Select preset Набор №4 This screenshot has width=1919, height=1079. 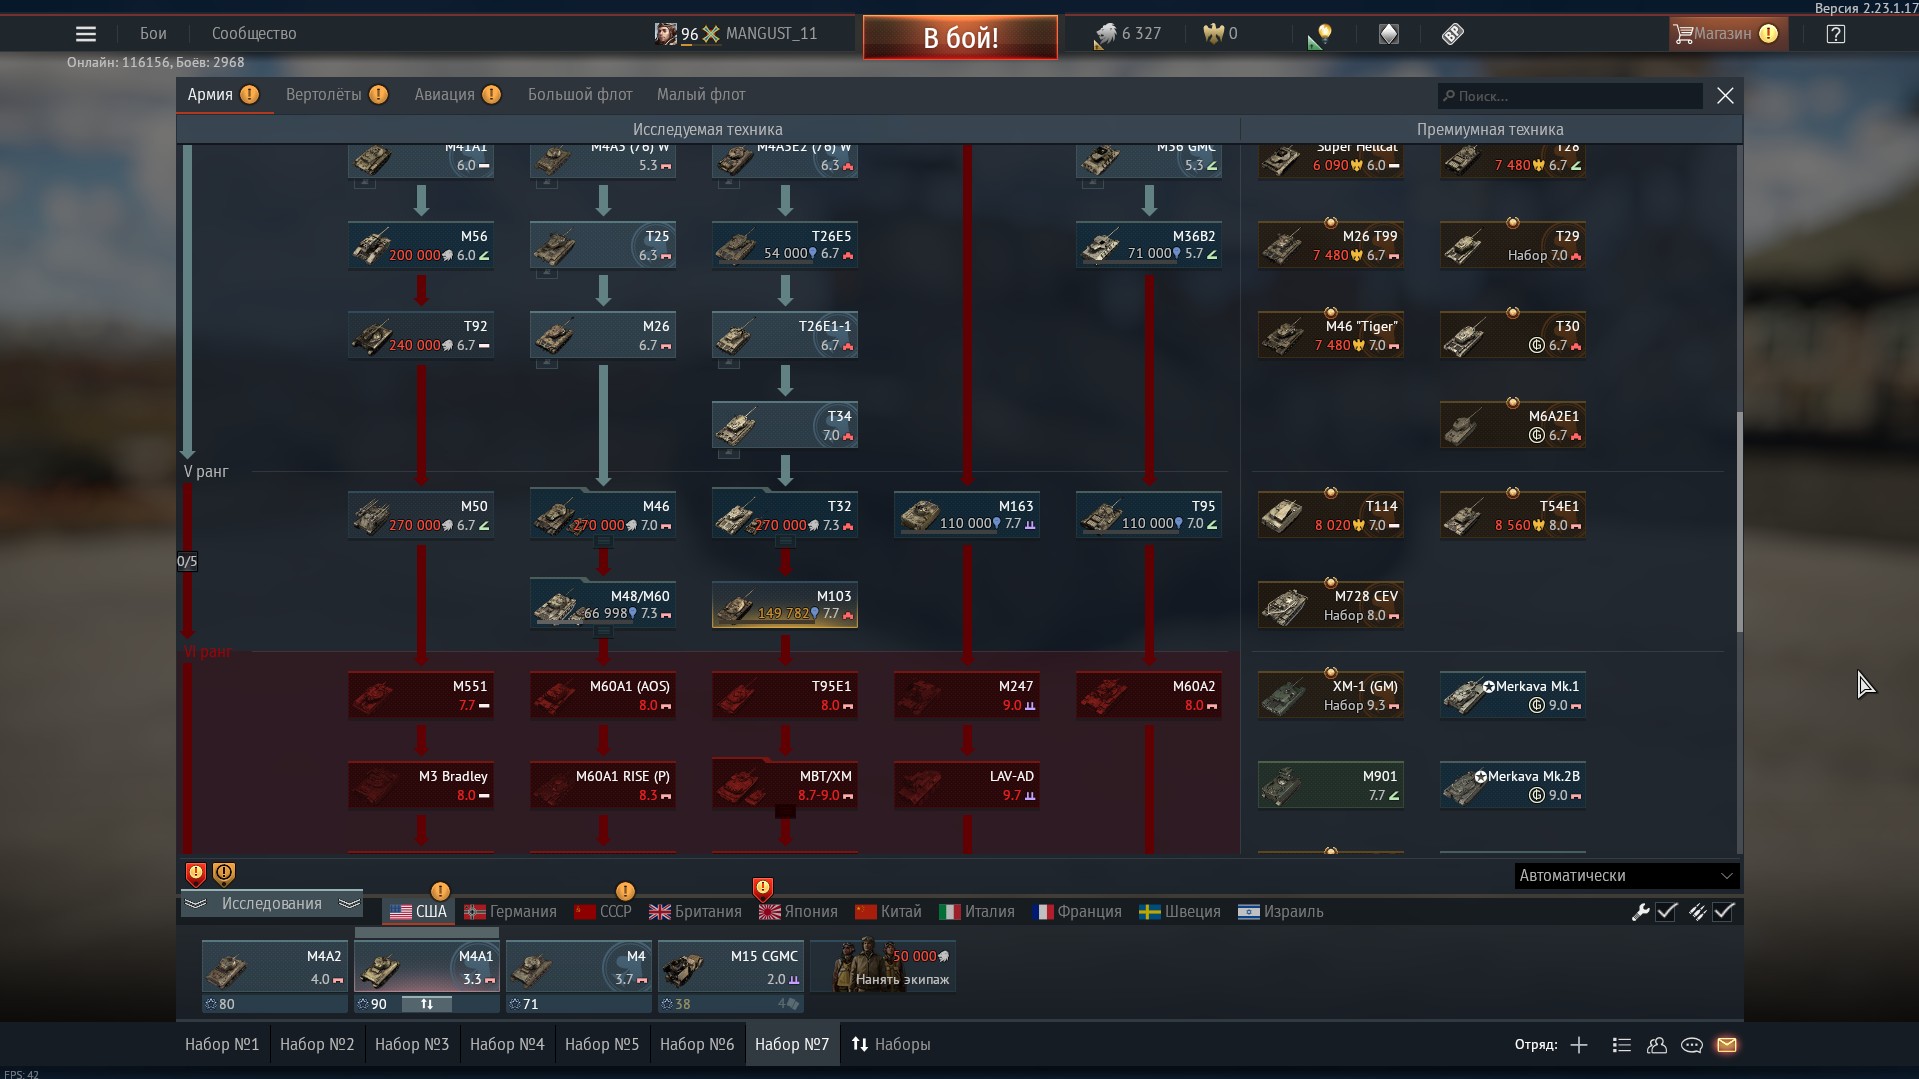[507, 1045]
